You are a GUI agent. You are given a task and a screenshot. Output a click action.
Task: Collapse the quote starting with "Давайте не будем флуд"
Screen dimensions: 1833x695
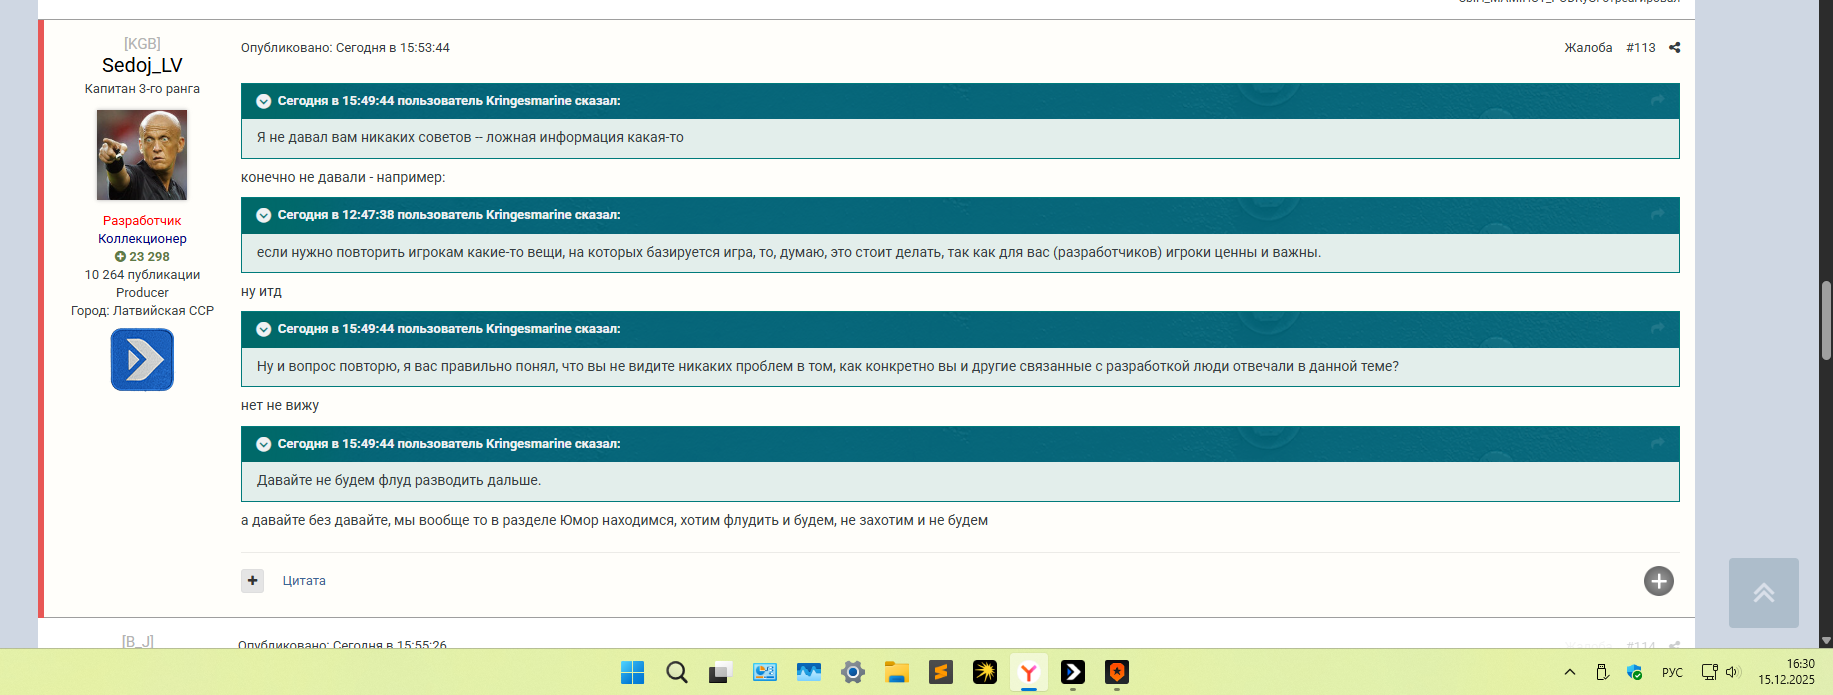pyautogui.click(x=264, y=444)
